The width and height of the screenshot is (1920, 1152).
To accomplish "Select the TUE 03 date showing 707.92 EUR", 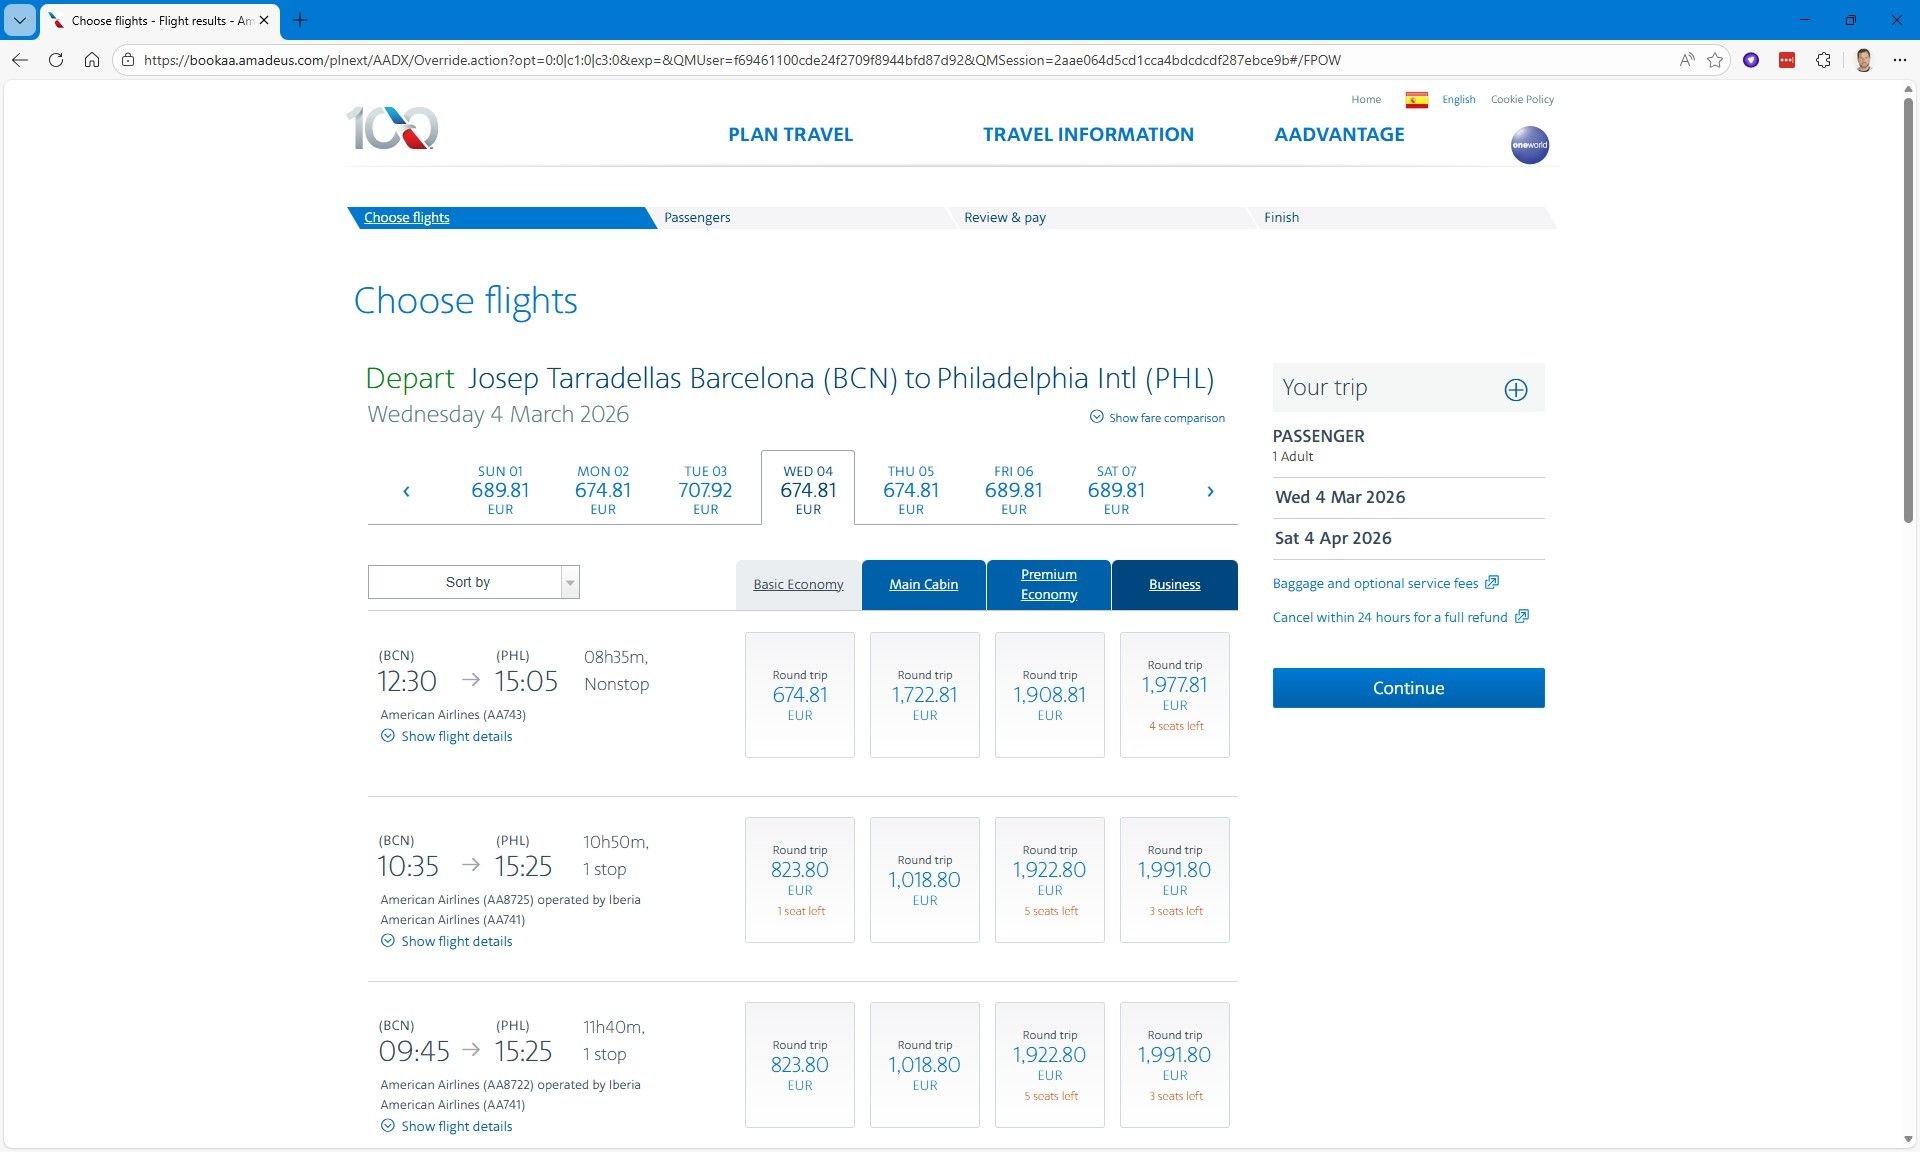I will click(705, 489).
